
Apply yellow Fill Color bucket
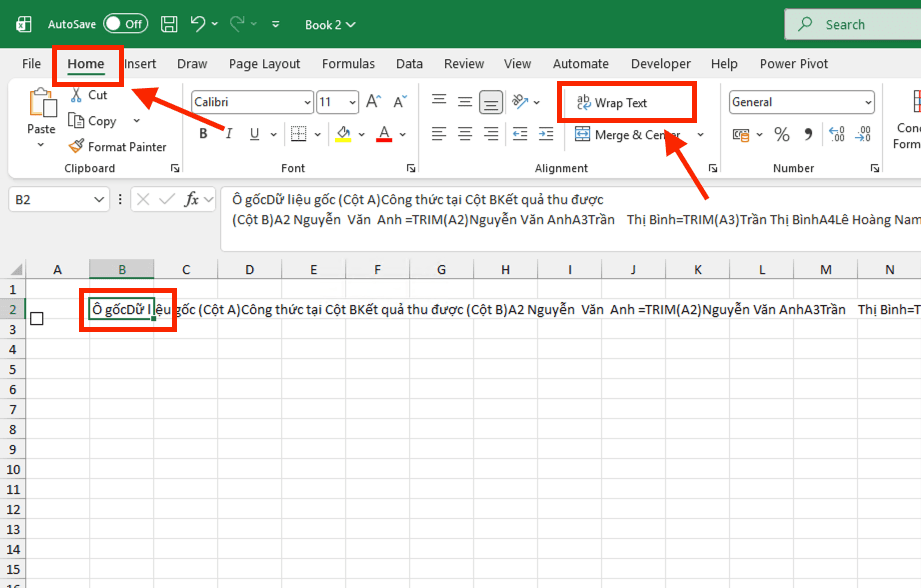pos(344,134)
